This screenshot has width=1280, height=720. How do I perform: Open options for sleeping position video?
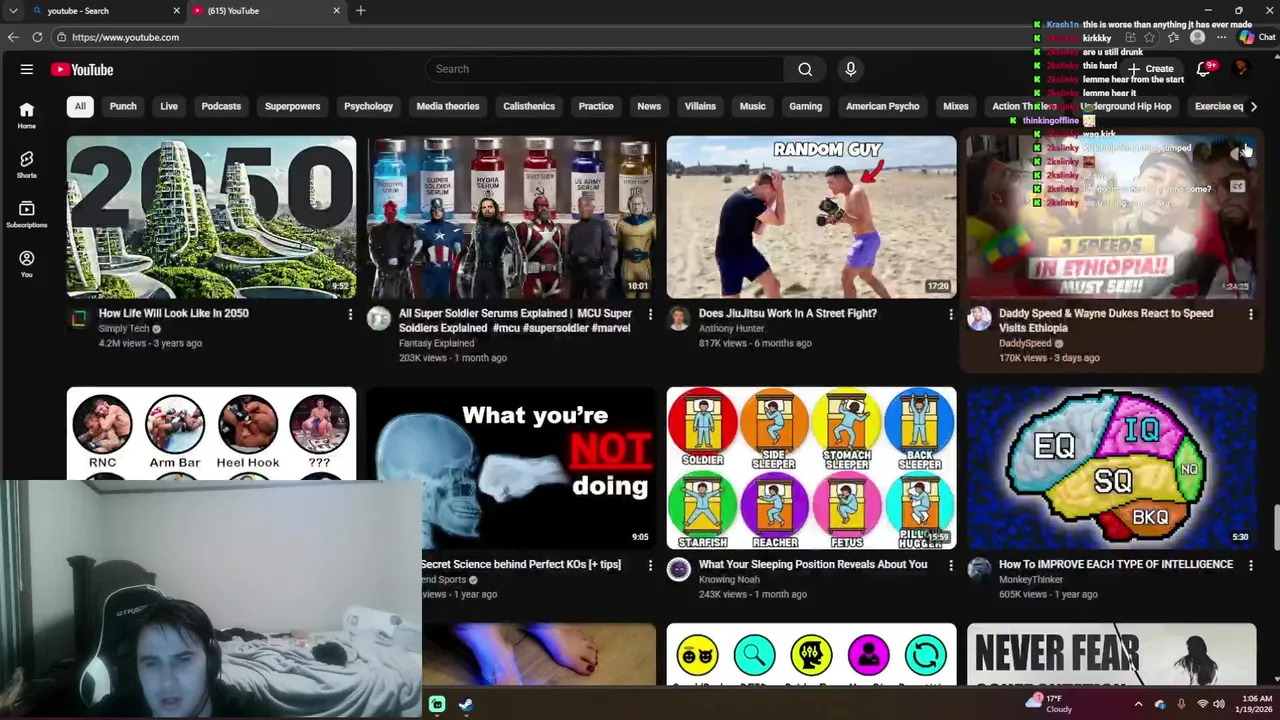click(950, 566)
